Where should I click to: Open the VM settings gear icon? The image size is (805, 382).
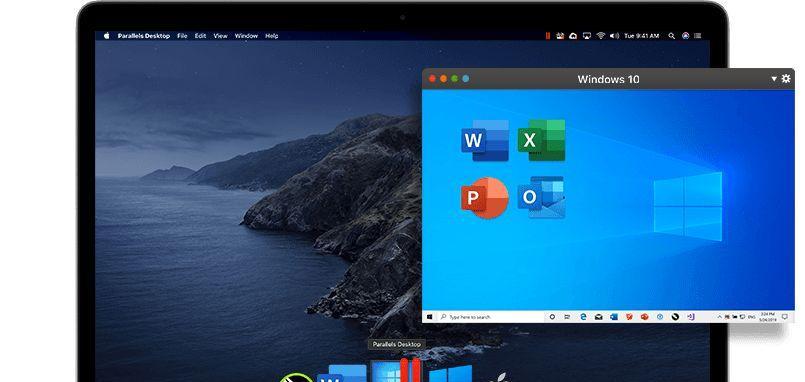[x=786, y=79]
